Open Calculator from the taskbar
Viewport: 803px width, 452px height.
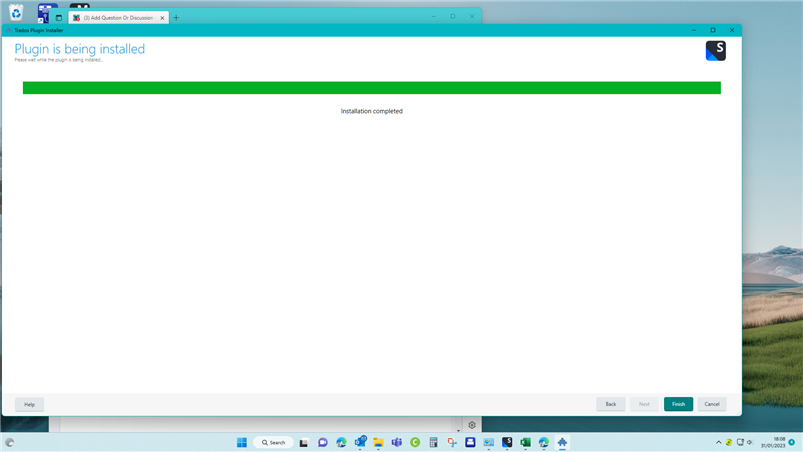[x=433, y=442]
